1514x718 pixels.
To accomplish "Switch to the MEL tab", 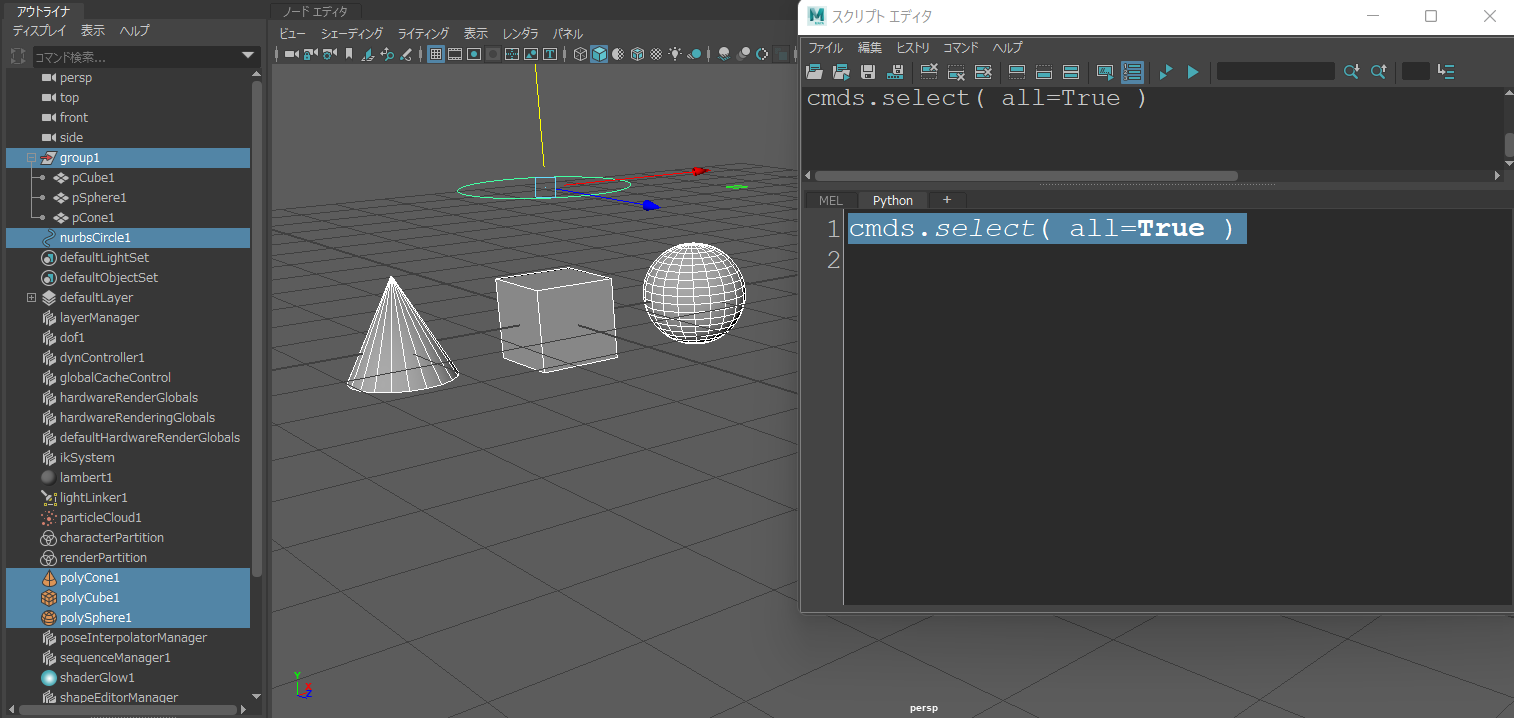I will 830,200.
